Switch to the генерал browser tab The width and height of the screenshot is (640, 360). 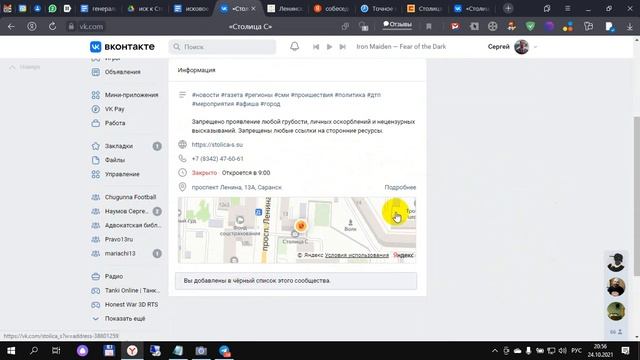98,9
